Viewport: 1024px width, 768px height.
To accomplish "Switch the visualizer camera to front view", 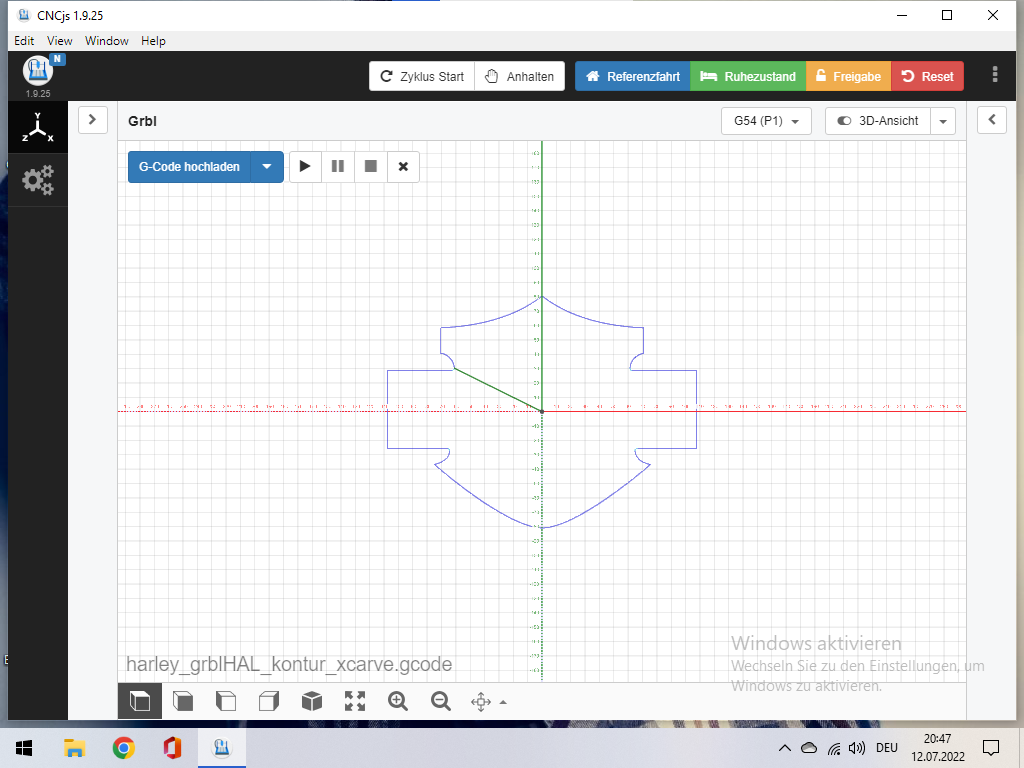I will pos(183,701).
